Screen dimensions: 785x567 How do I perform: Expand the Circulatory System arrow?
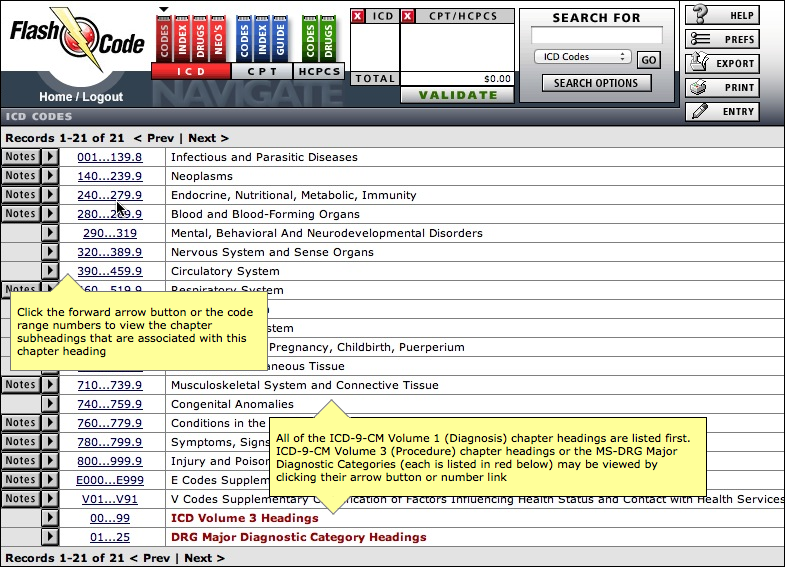point(50,271)
